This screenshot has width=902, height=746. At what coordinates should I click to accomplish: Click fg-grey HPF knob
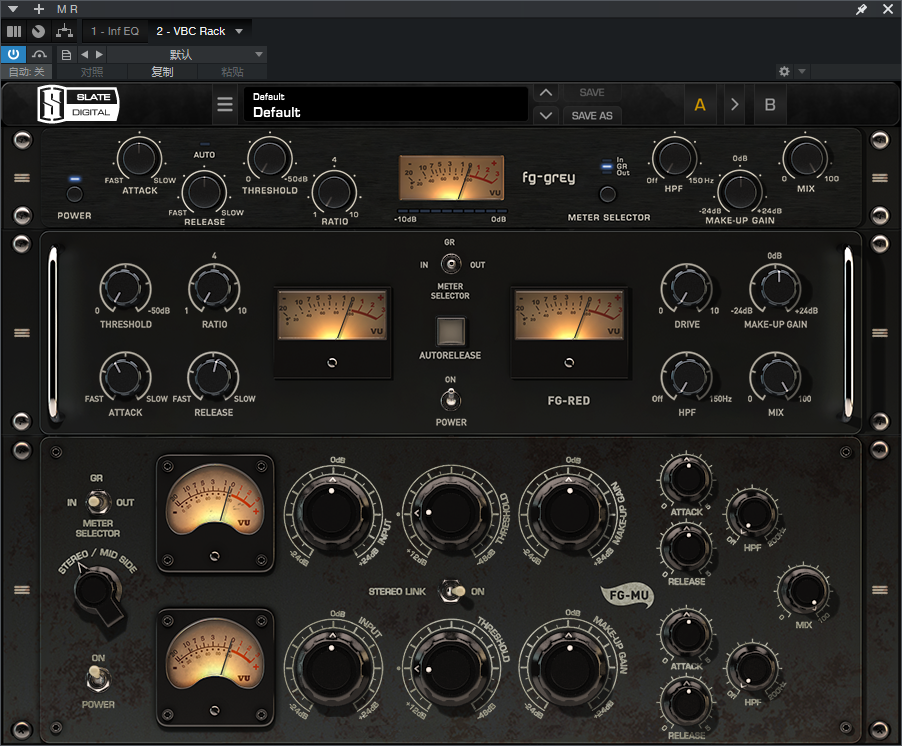pyautogui.click(x=674, y=158)
